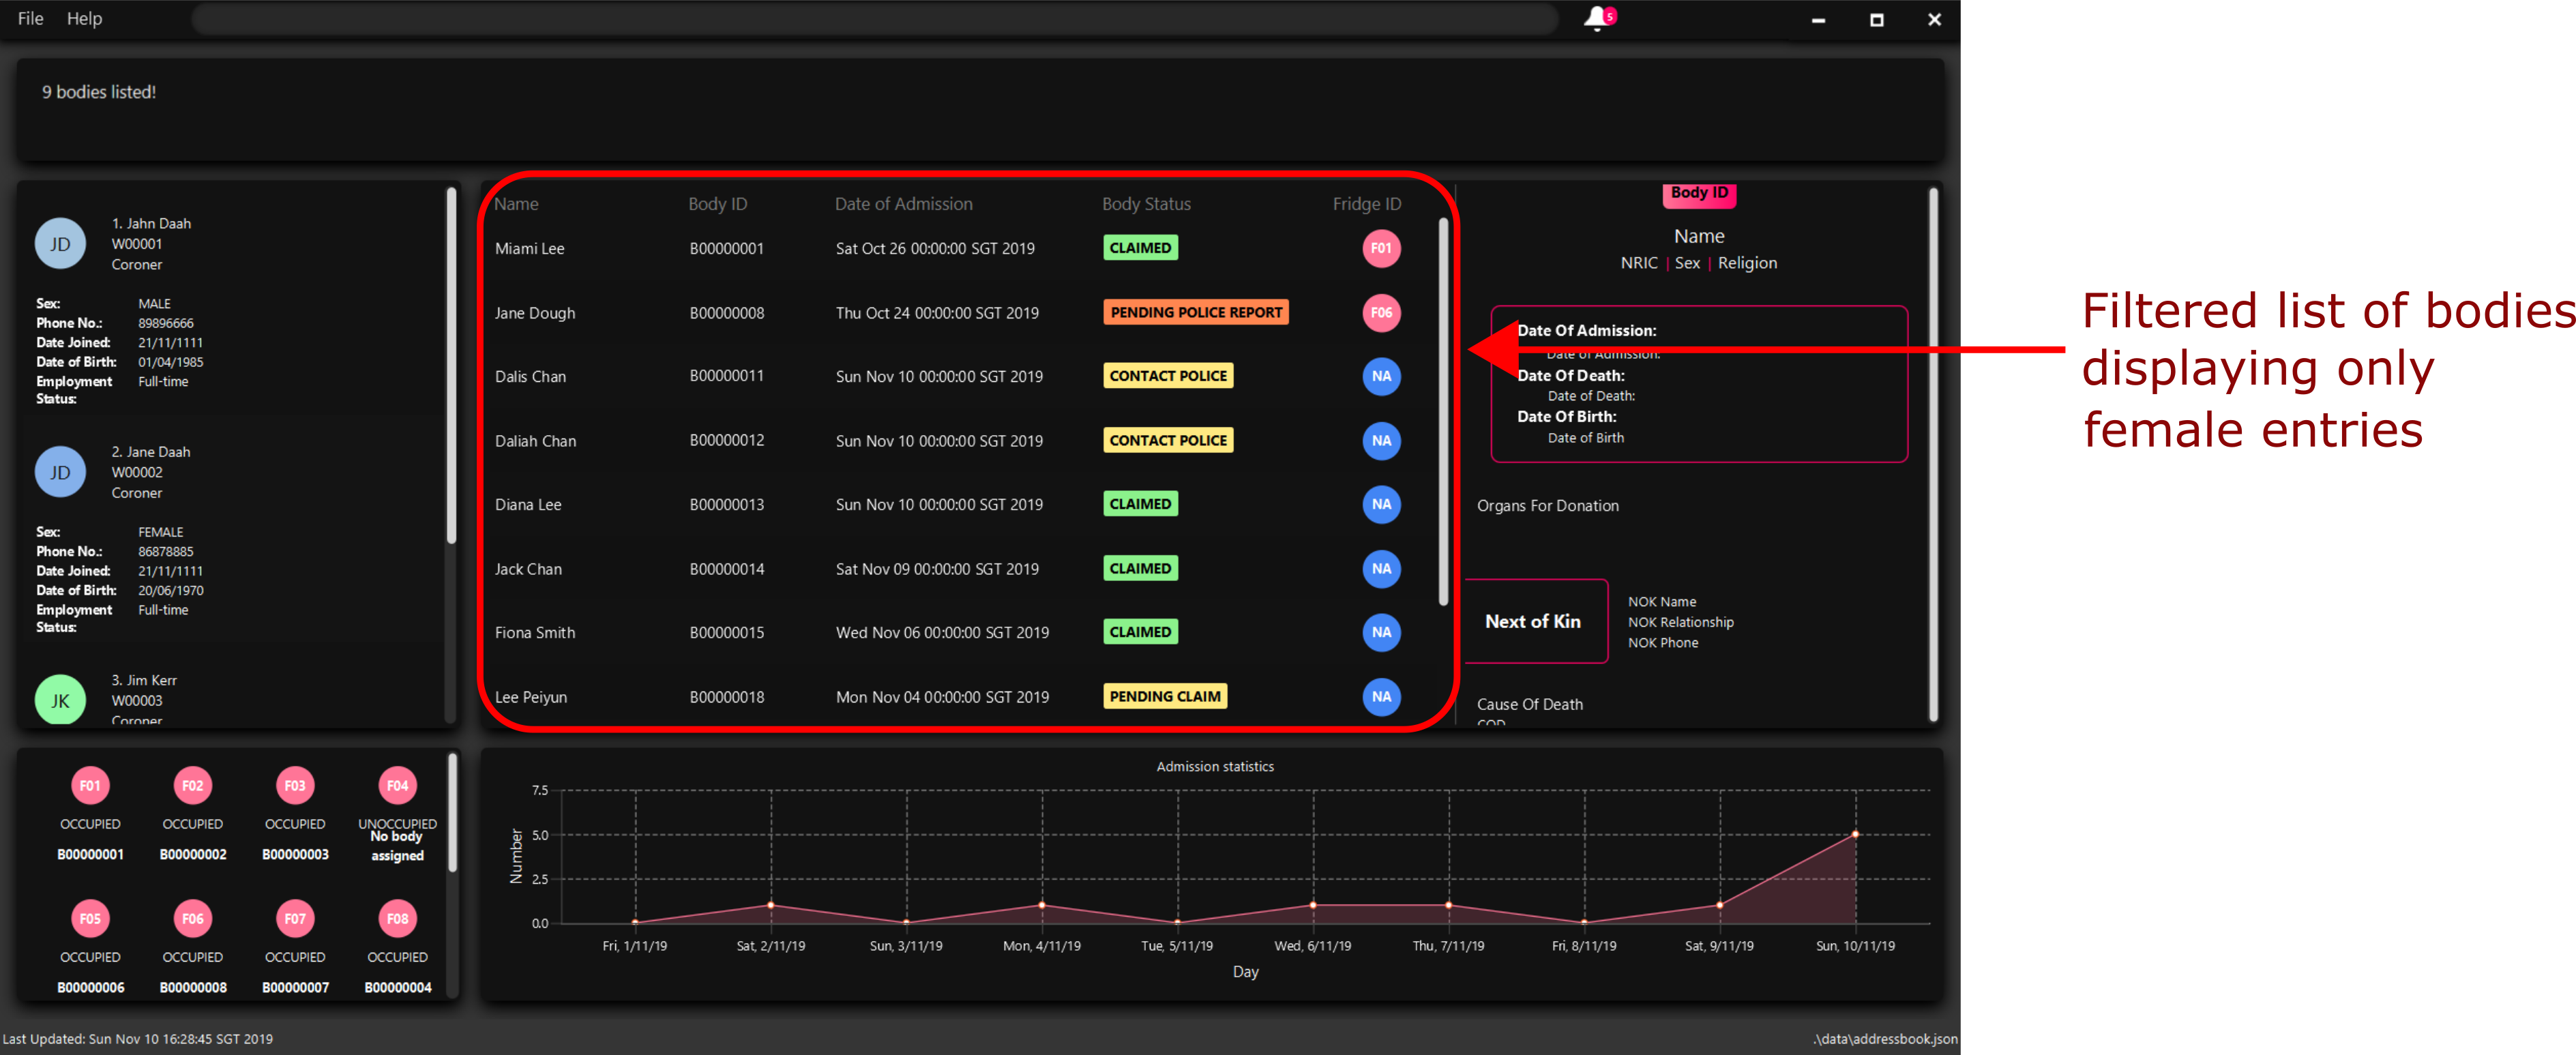Click the Religion label in details header
This screenshot has height=1055, width=2576.
click(x=1747, y=263)
